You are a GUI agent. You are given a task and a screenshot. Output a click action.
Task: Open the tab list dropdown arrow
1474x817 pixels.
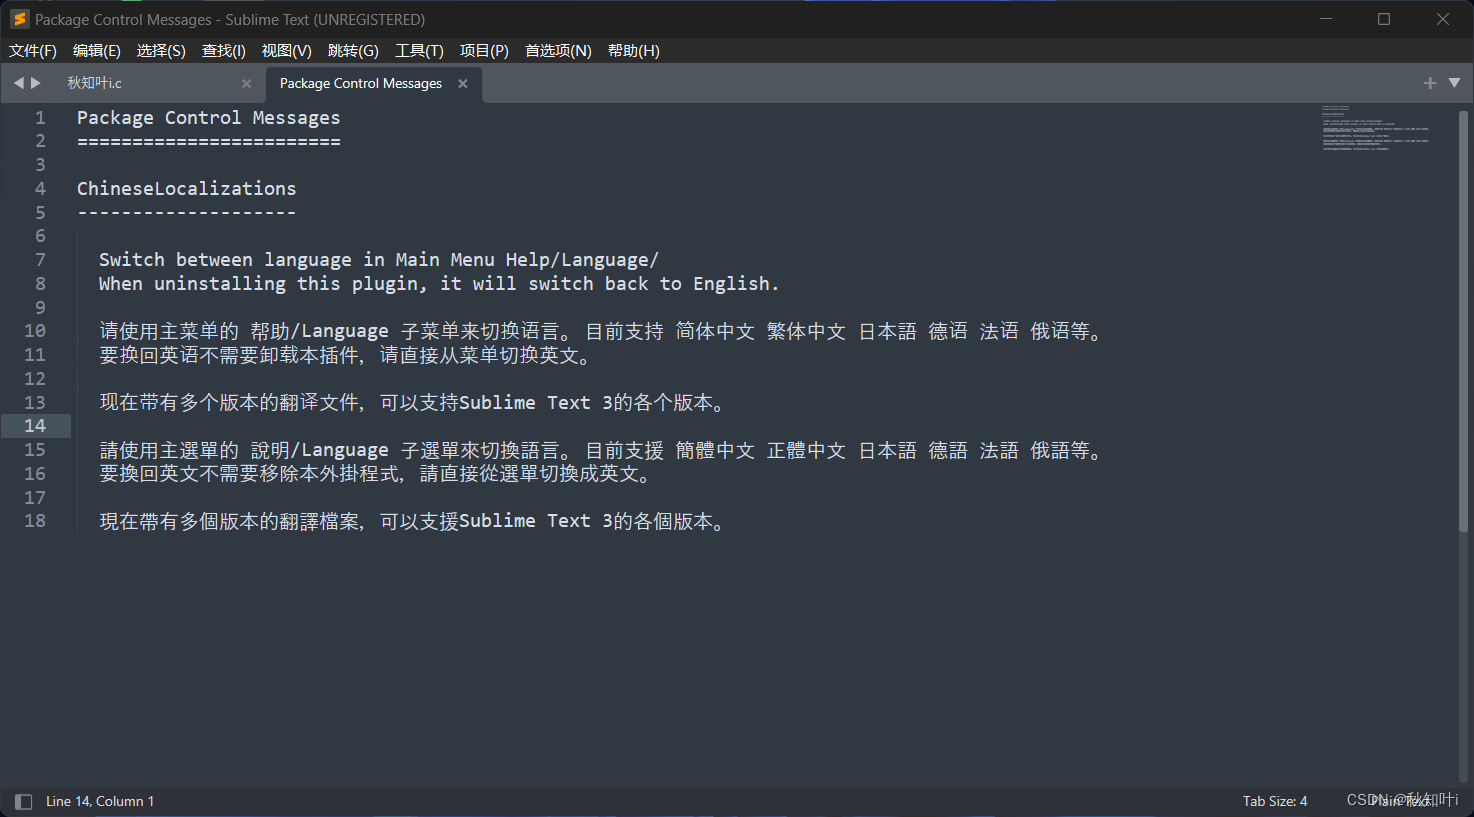point(1454,83)
